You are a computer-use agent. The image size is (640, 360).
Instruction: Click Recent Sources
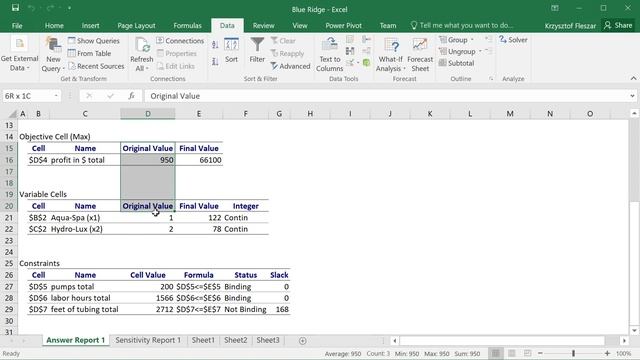(96, 66)
